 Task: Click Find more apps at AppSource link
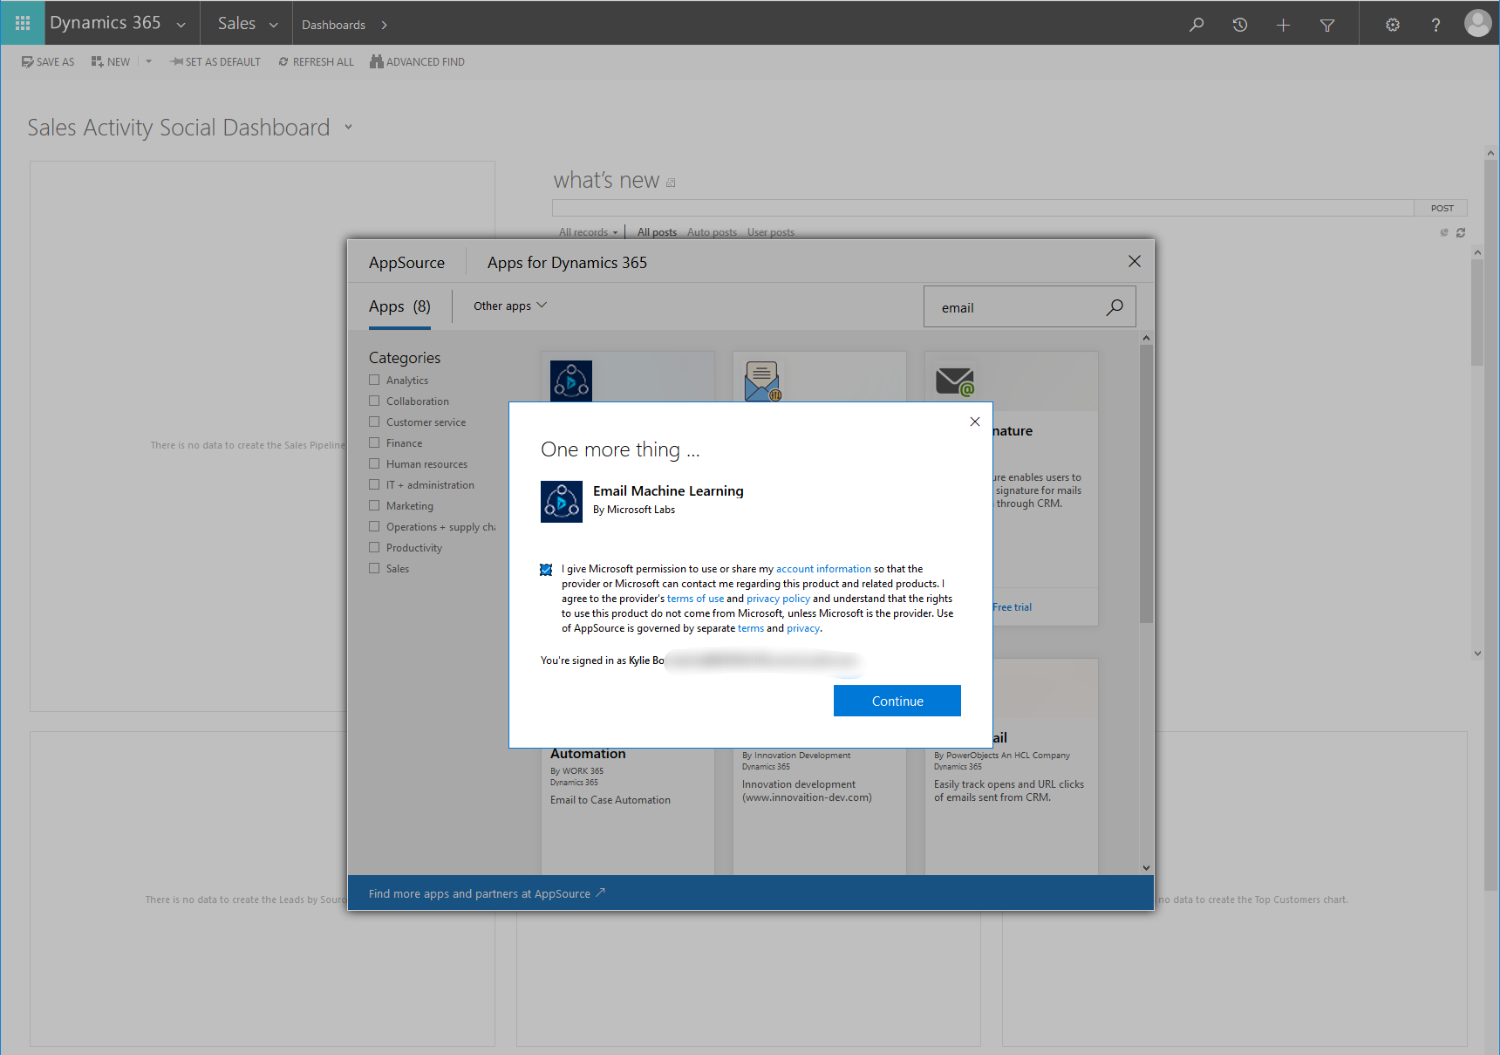pyautogui.click(x=487, y=894)
